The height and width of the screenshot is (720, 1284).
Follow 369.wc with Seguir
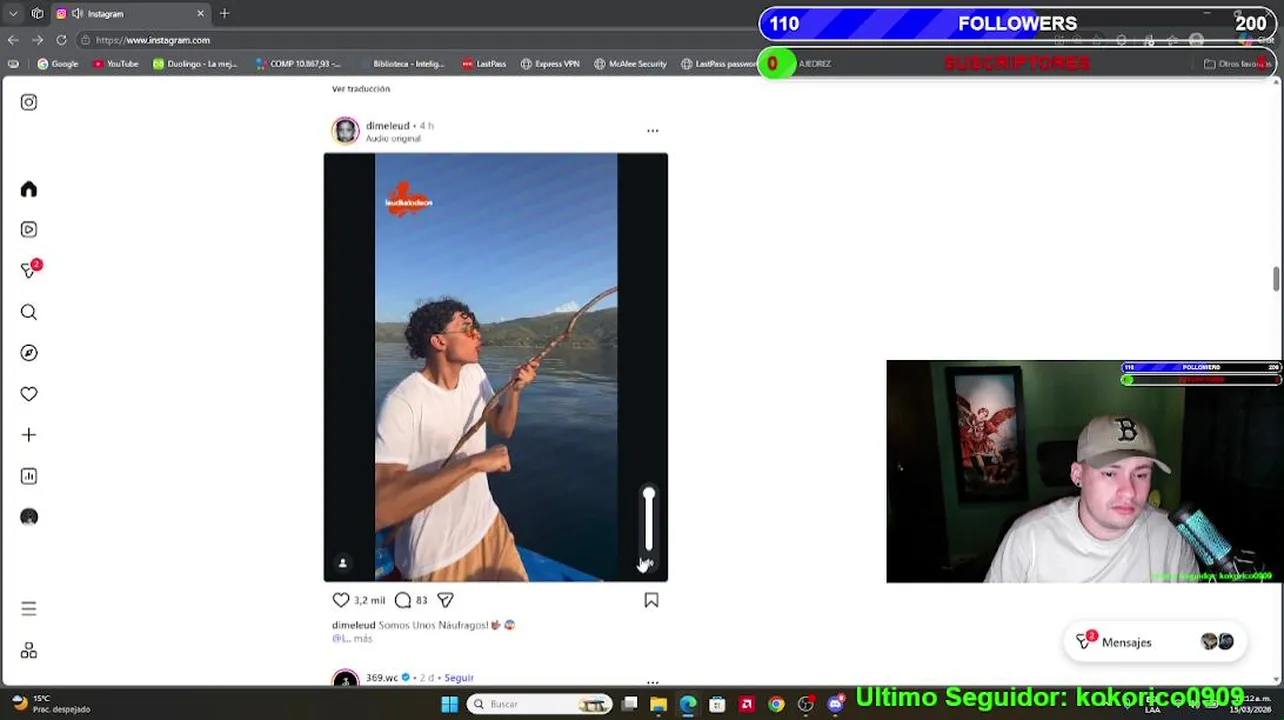459,677
